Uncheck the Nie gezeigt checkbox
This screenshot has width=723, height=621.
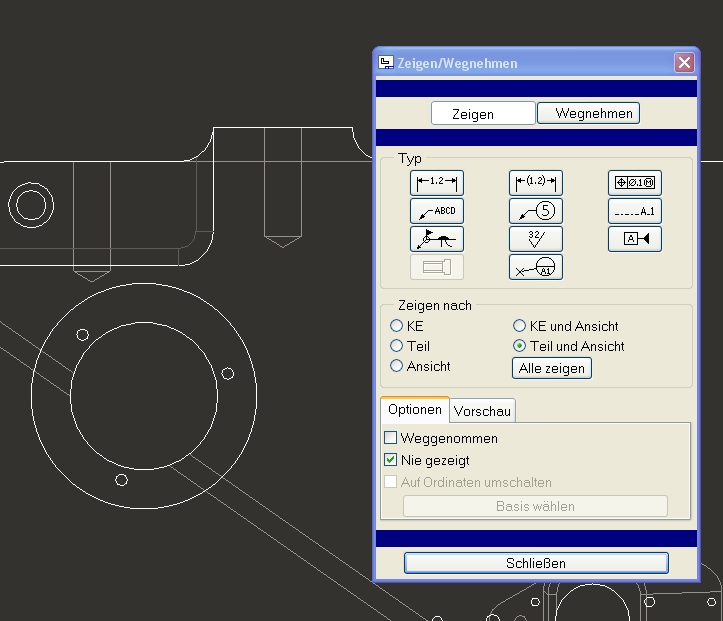(391, 460)
